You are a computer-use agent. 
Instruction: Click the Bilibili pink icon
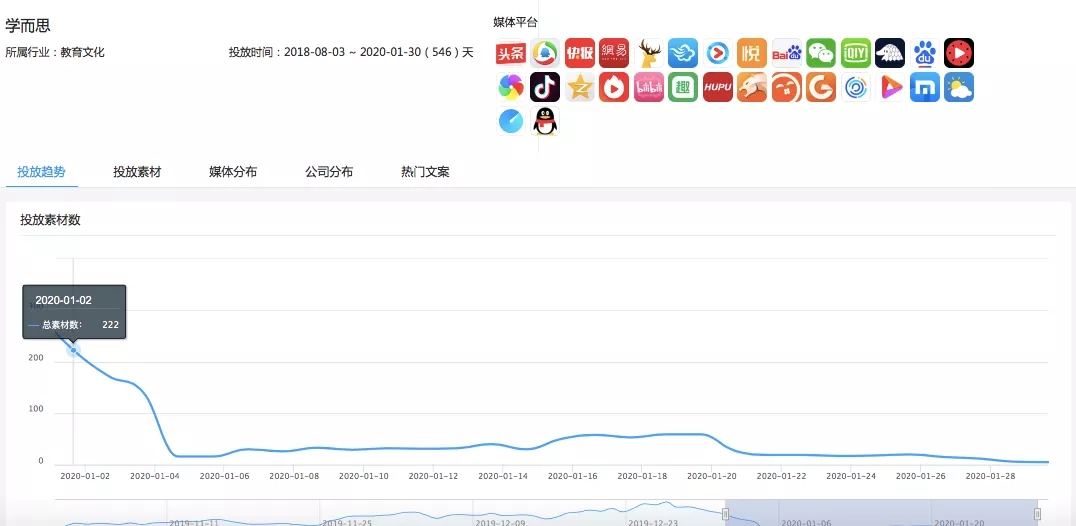click(x=649, y=87)
